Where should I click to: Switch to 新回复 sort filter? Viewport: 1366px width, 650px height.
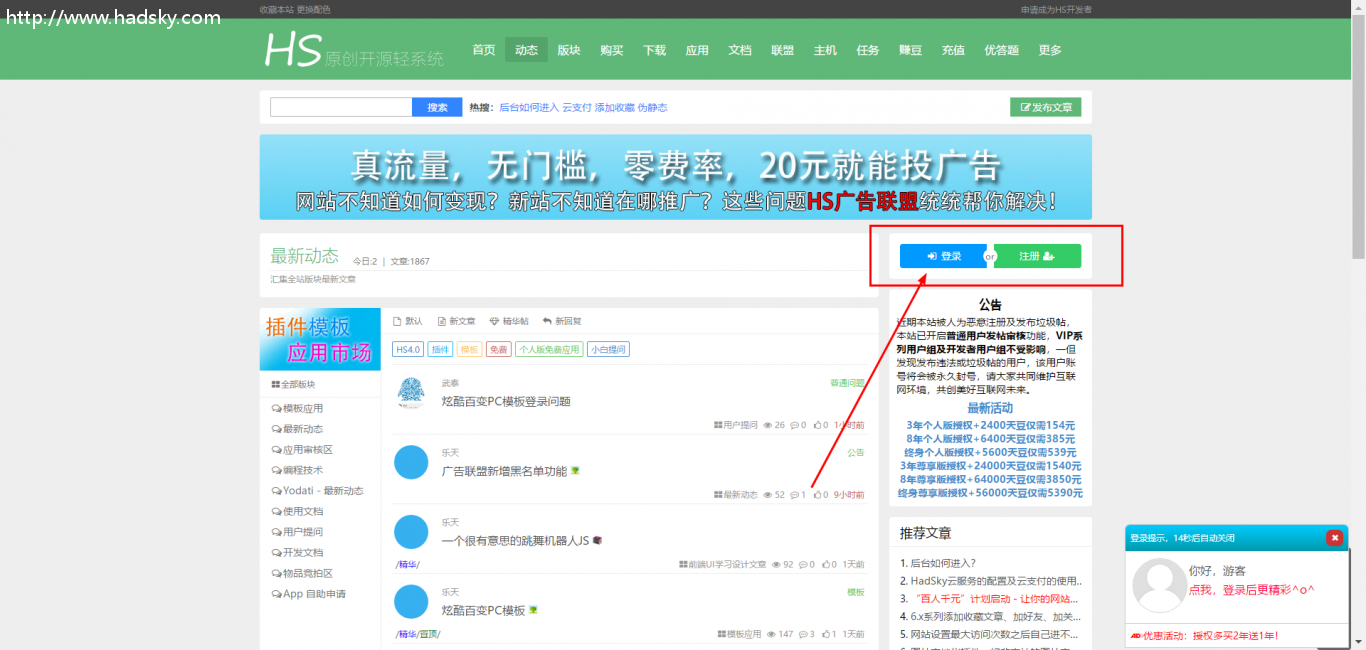(x=562, y=321)
